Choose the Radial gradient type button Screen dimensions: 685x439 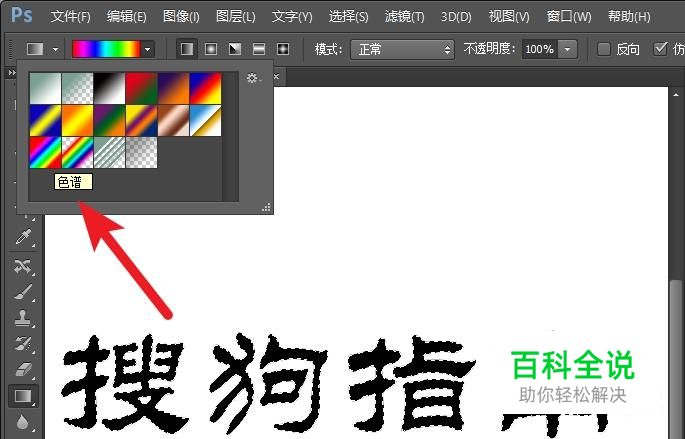click(211, 49)
